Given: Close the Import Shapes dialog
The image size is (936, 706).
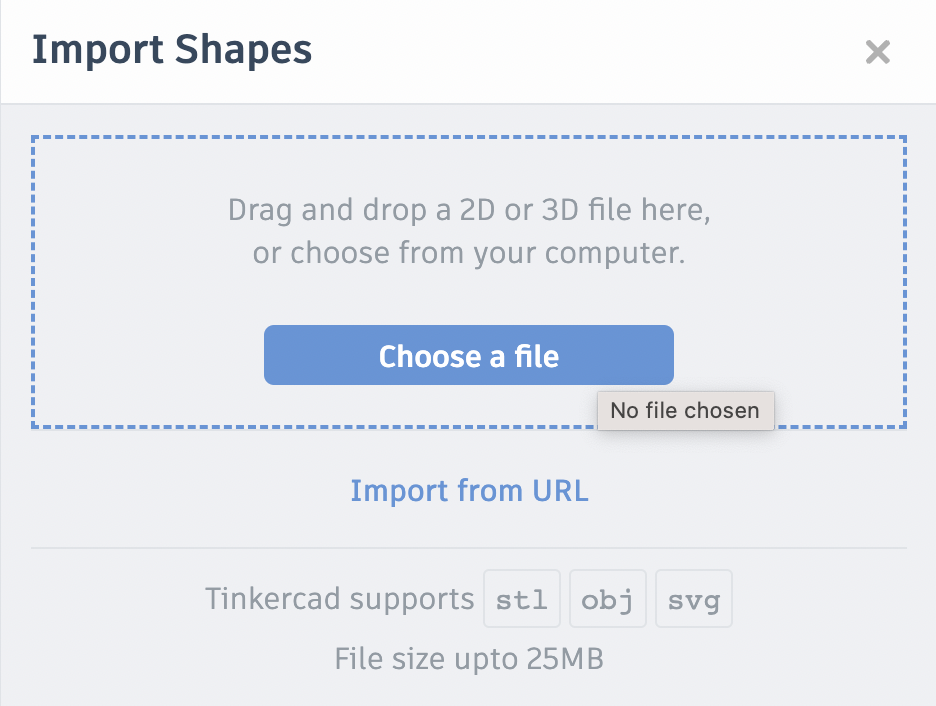Looking at the screenshot, I should [877, 52].
